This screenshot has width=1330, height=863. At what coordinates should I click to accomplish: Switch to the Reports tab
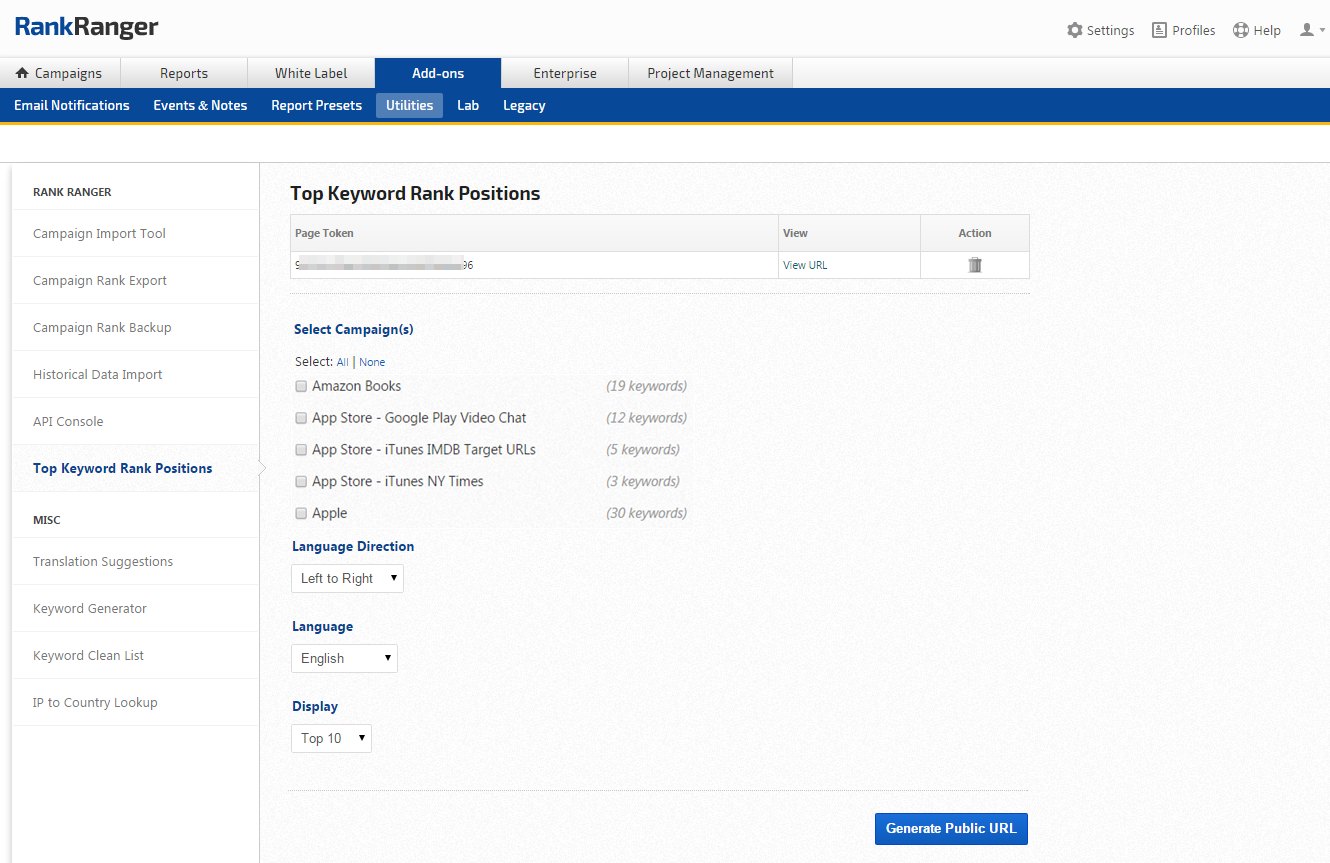(x=184, y=73)
